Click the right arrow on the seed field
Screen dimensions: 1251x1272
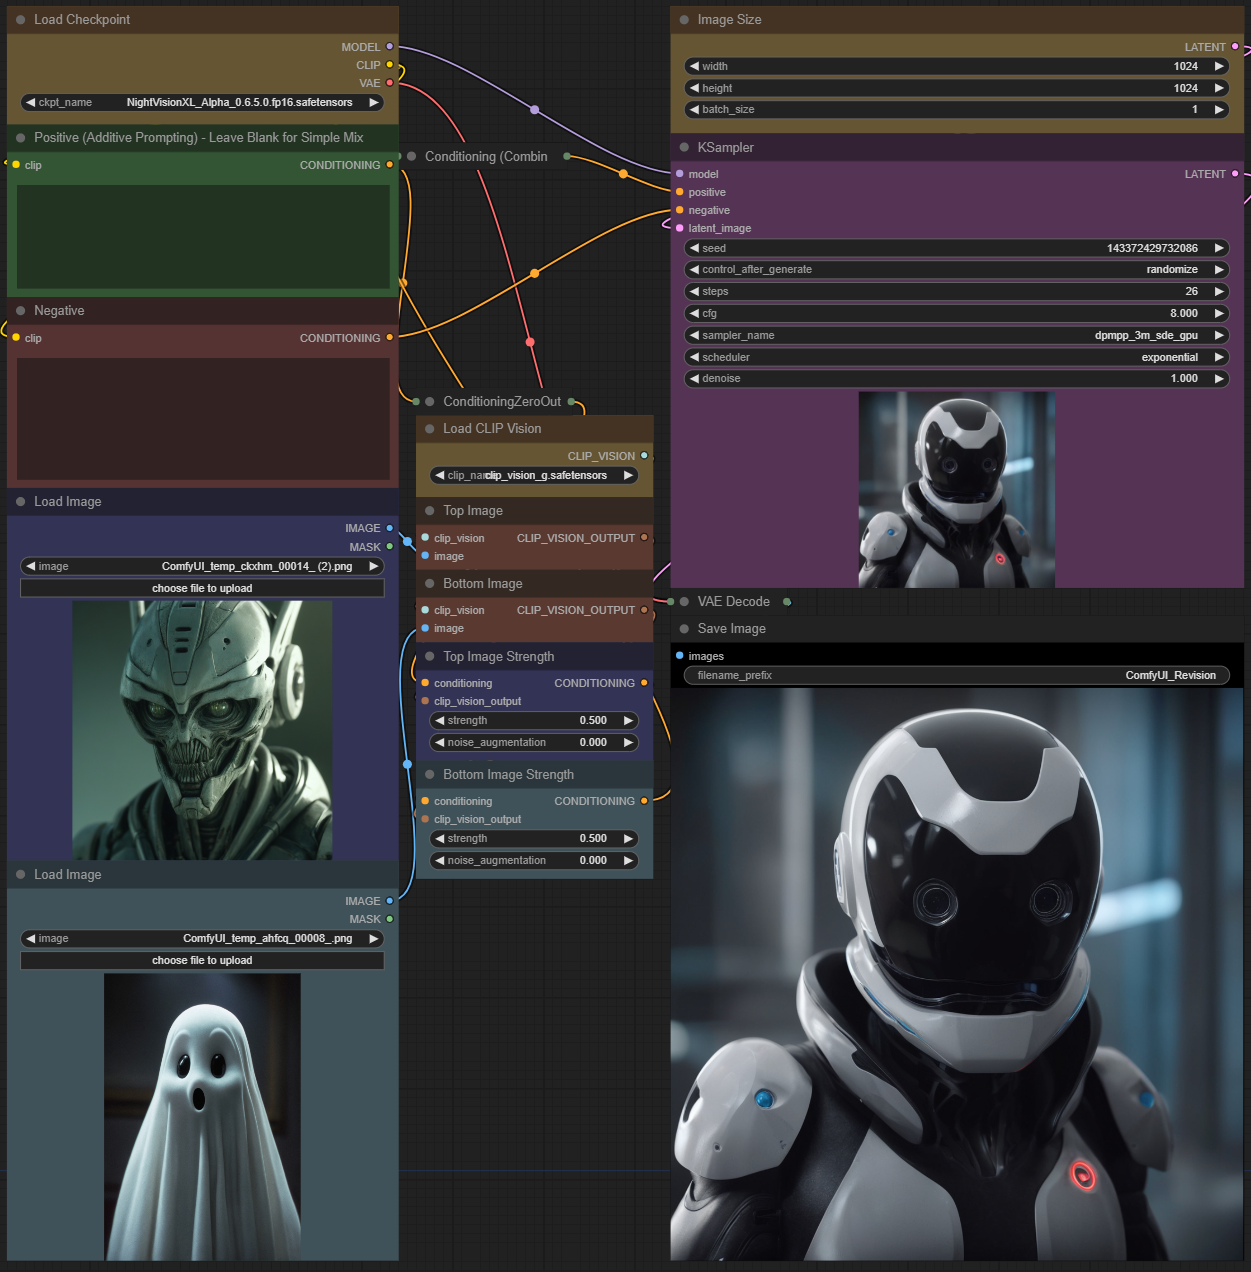coord(1218,248)
